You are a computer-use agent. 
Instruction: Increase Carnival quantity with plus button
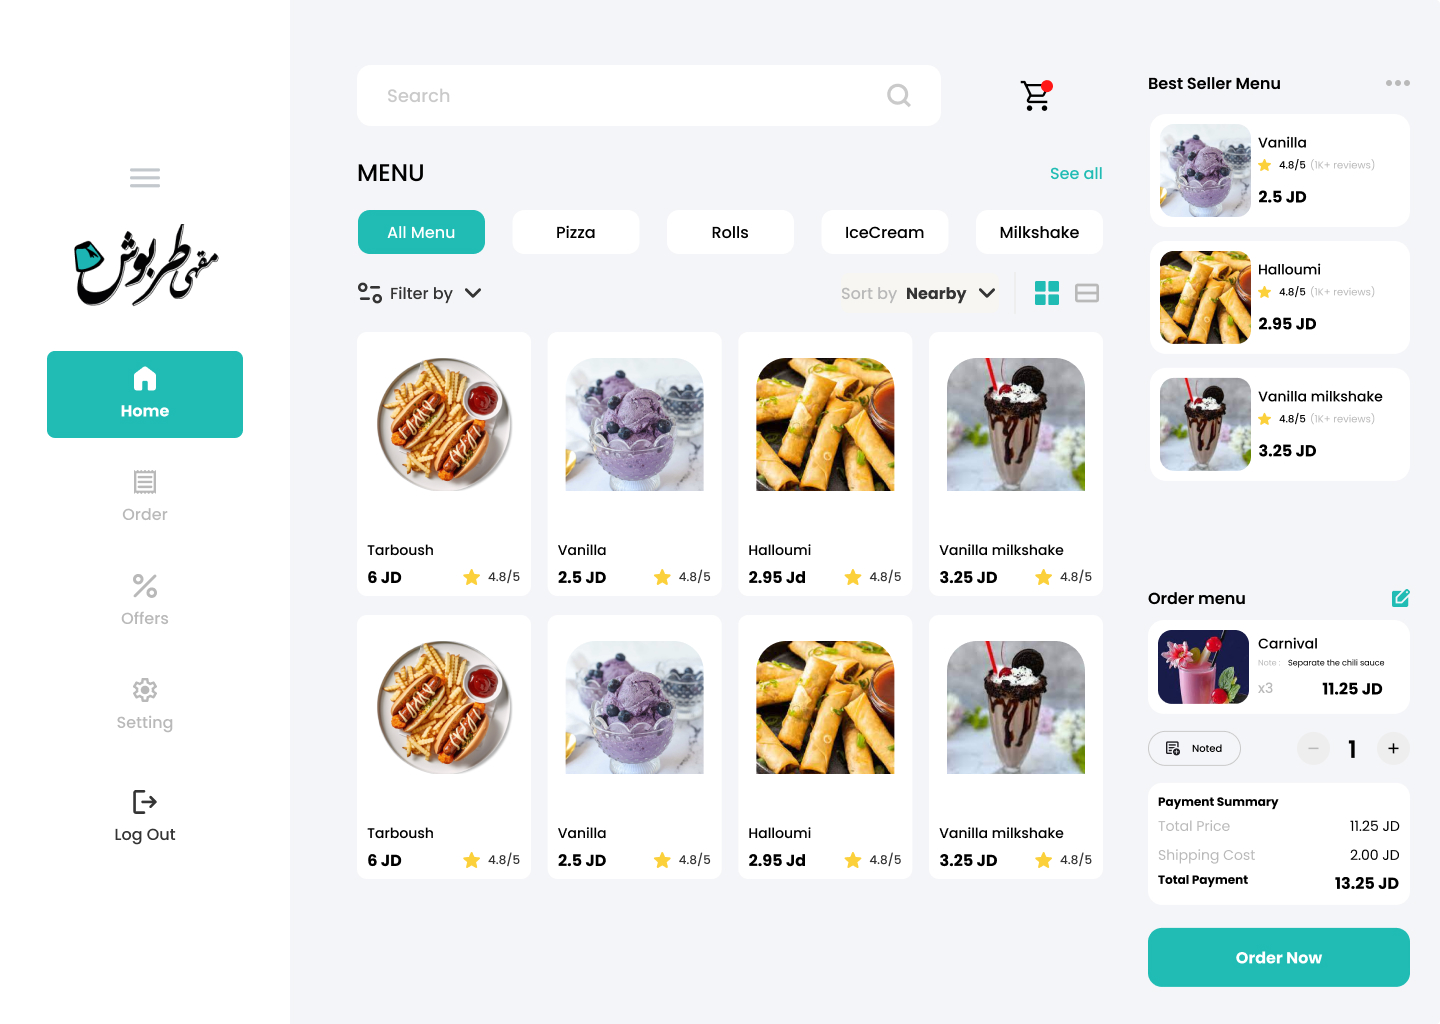point(1393,748)
